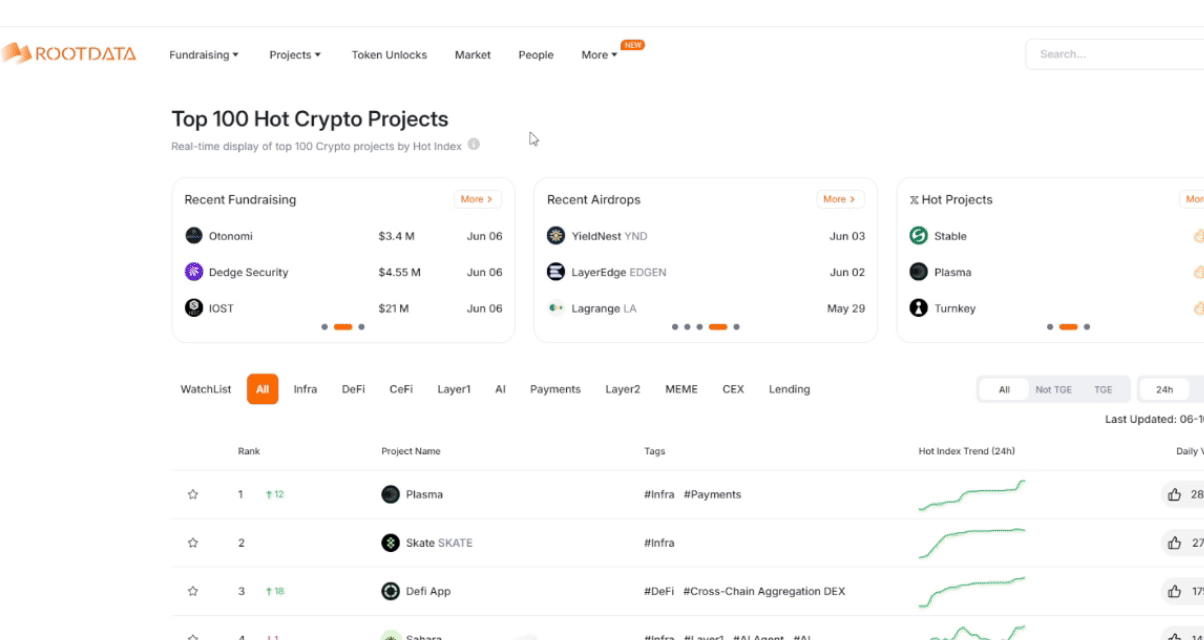The height and width of the screenshot is (640, 1204).
Task: Click the $21 M amount for IOST
Action: coord(396,308)
